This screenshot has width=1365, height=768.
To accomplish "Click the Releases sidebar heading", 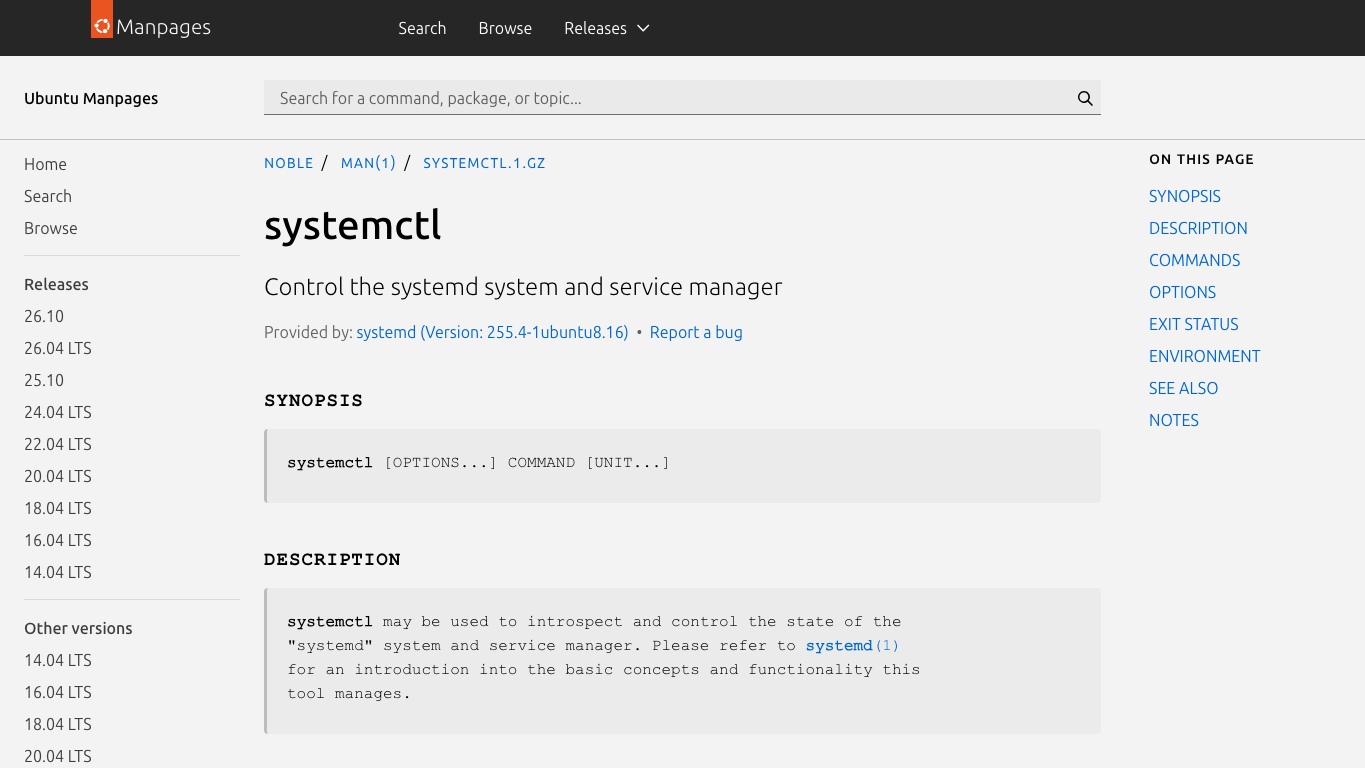I will (56, 284).
